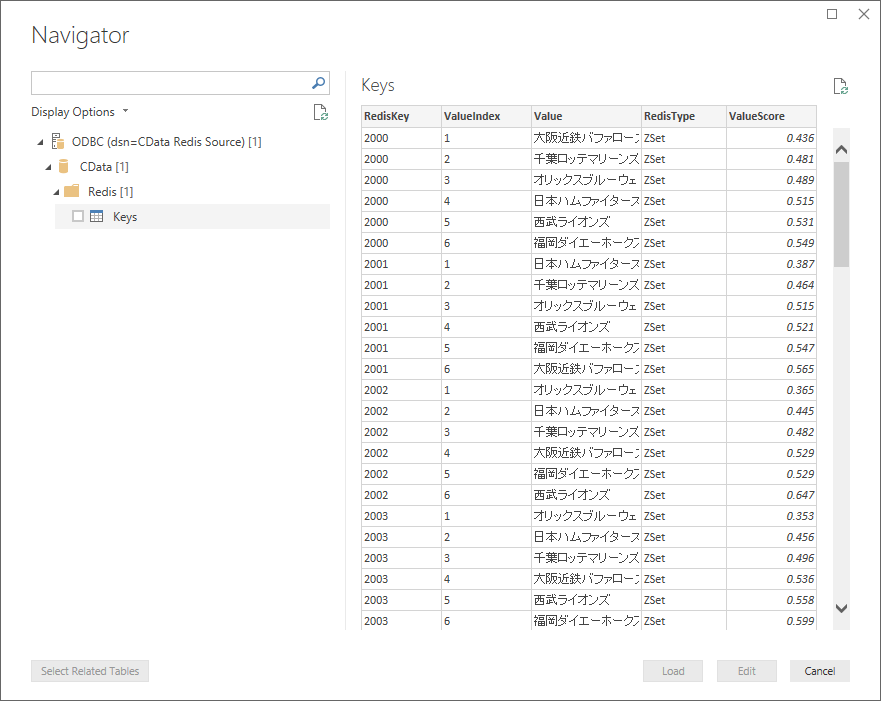Click the vertical scrollbar thumb in the preview

[842, 214]
